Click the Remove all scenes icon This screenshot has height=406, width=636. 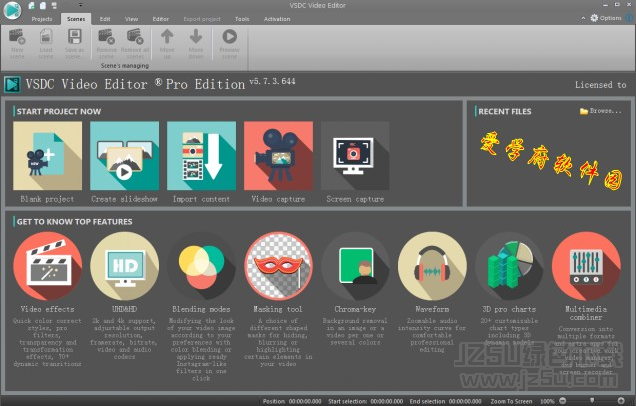(x=135, y=37)
